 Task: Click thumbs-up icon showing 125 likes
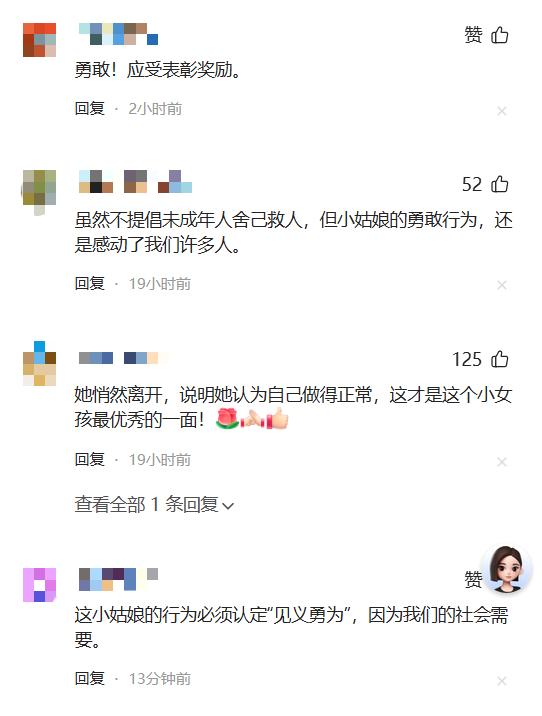pos(500,359)
